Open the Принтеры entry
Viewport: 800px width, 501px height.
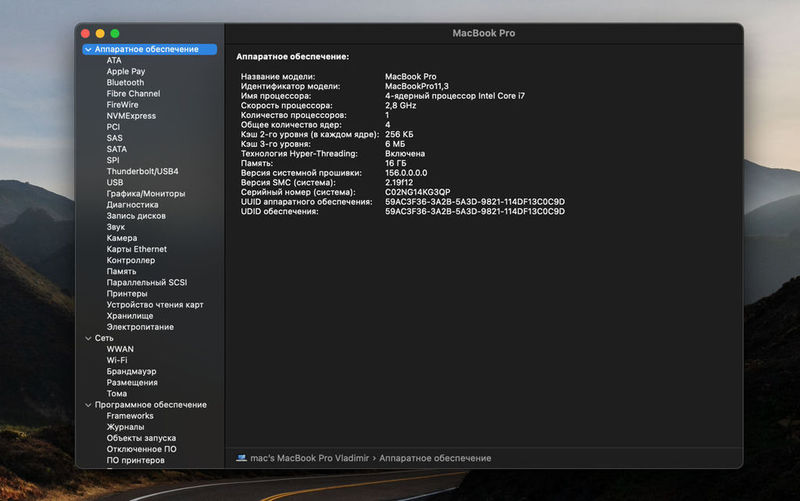pos(127,294)
